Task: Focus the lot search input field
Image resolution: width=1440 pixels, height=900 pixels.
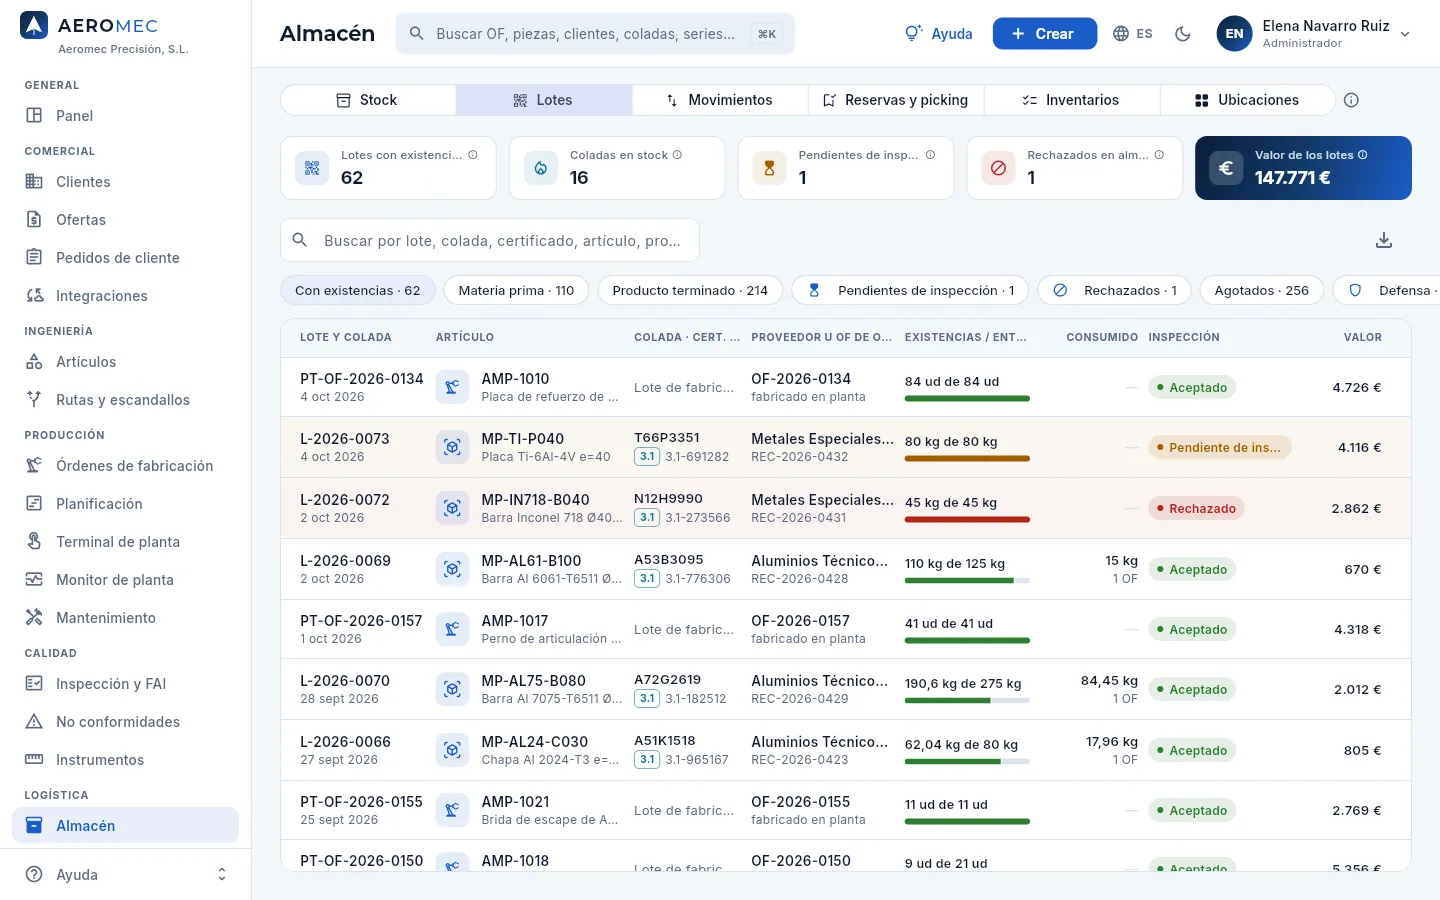Action: point(490,240)
